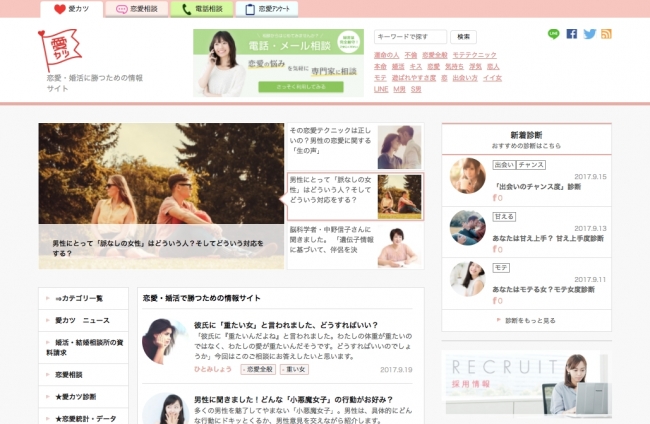650x424 pixels.
Task: Open the 本命 tag link
Action: 380,66
